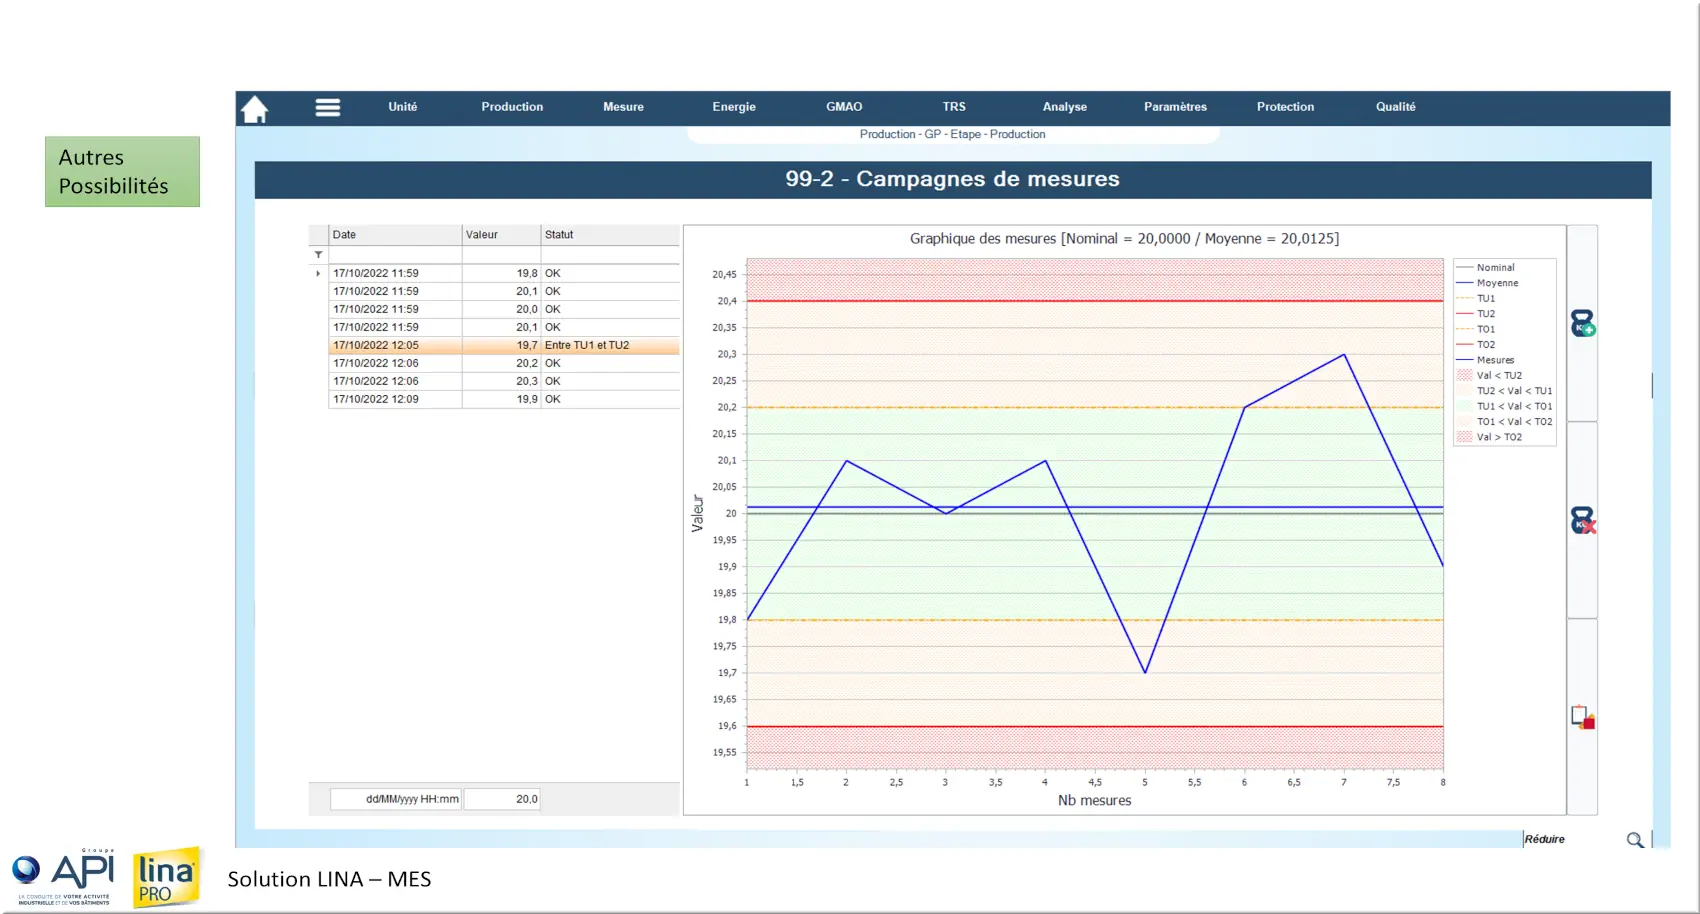The width and height of the screenshot is (1700, 914).
Task: Open the Mesure menu
Action: point(623,107)
